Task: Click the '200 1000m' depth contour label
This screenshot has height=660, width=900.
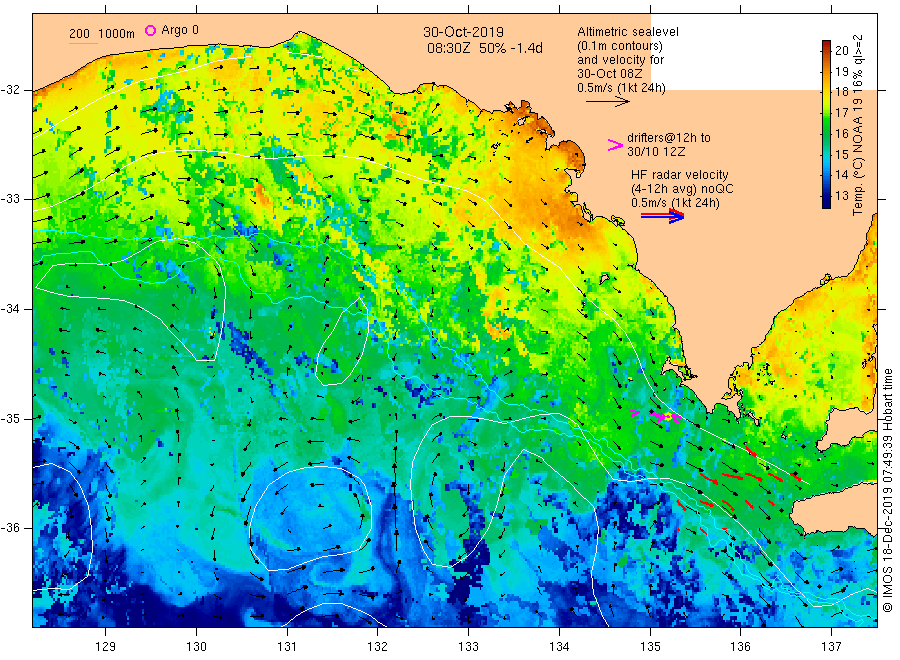Action: (102, 34)
